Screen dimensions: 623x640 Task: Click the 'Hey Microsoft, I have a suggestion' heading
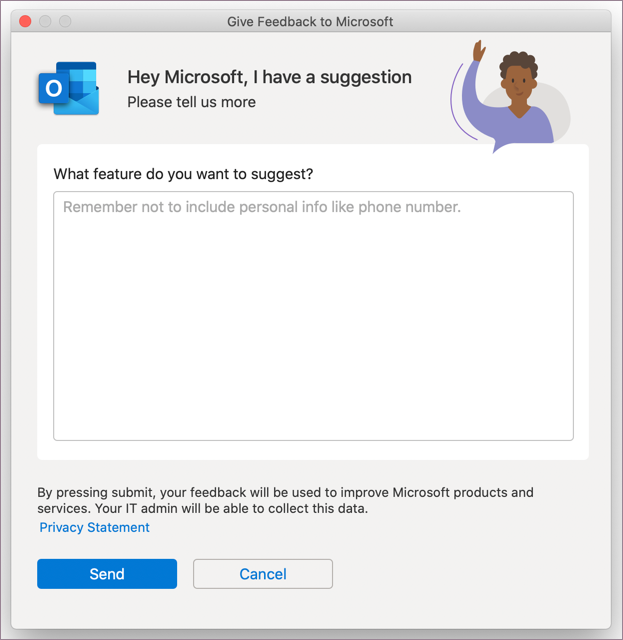[x=269, y=77]
